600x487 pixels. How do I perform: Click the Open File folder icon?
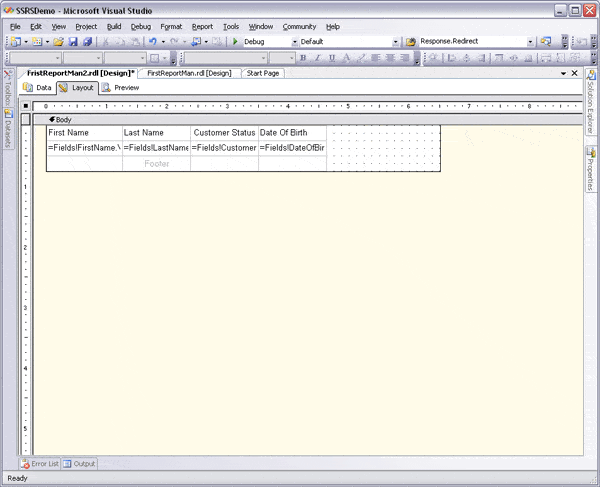tap(59, 42)
